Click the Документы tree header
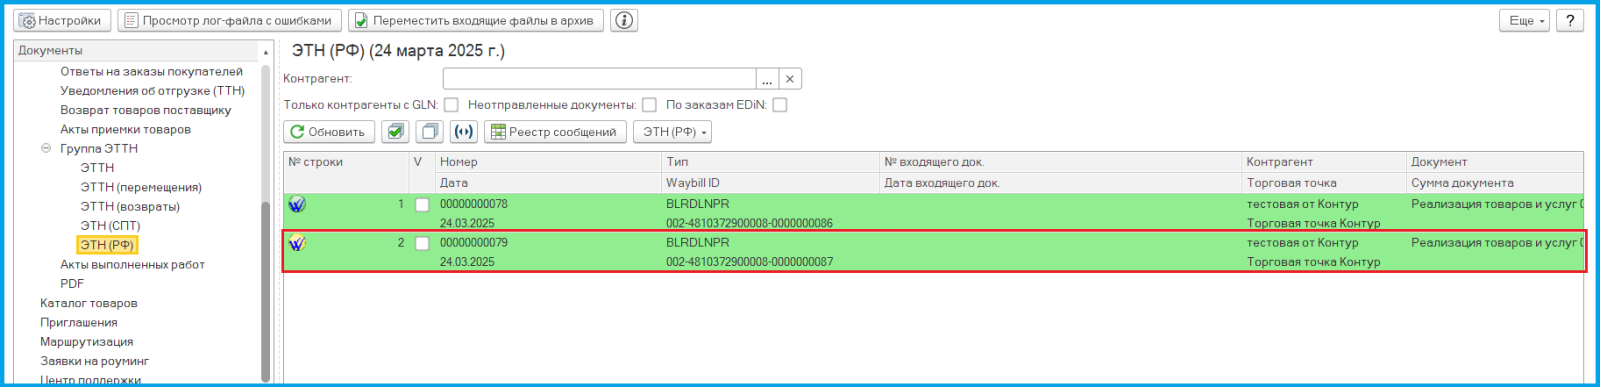The width and height of the screenshot is (1600, 387). (x=50, y=50)
